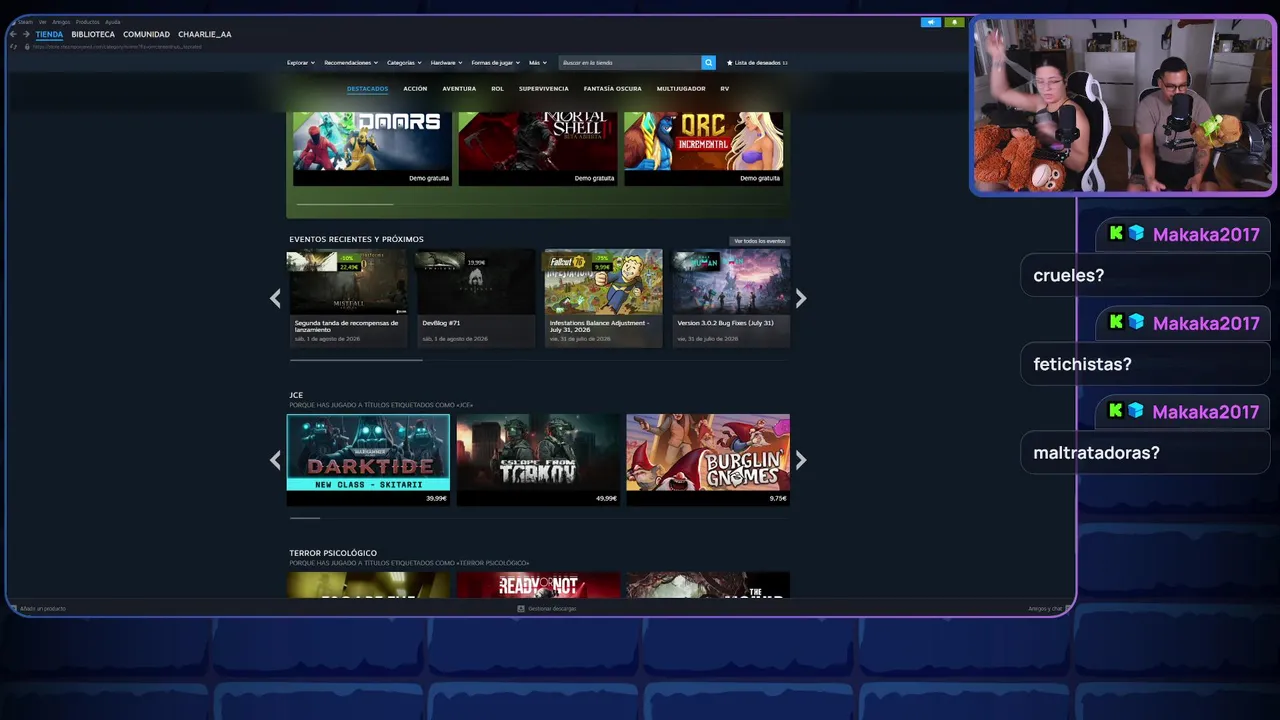Open the Orc Incremental free demo card

(x=704, y=149)
